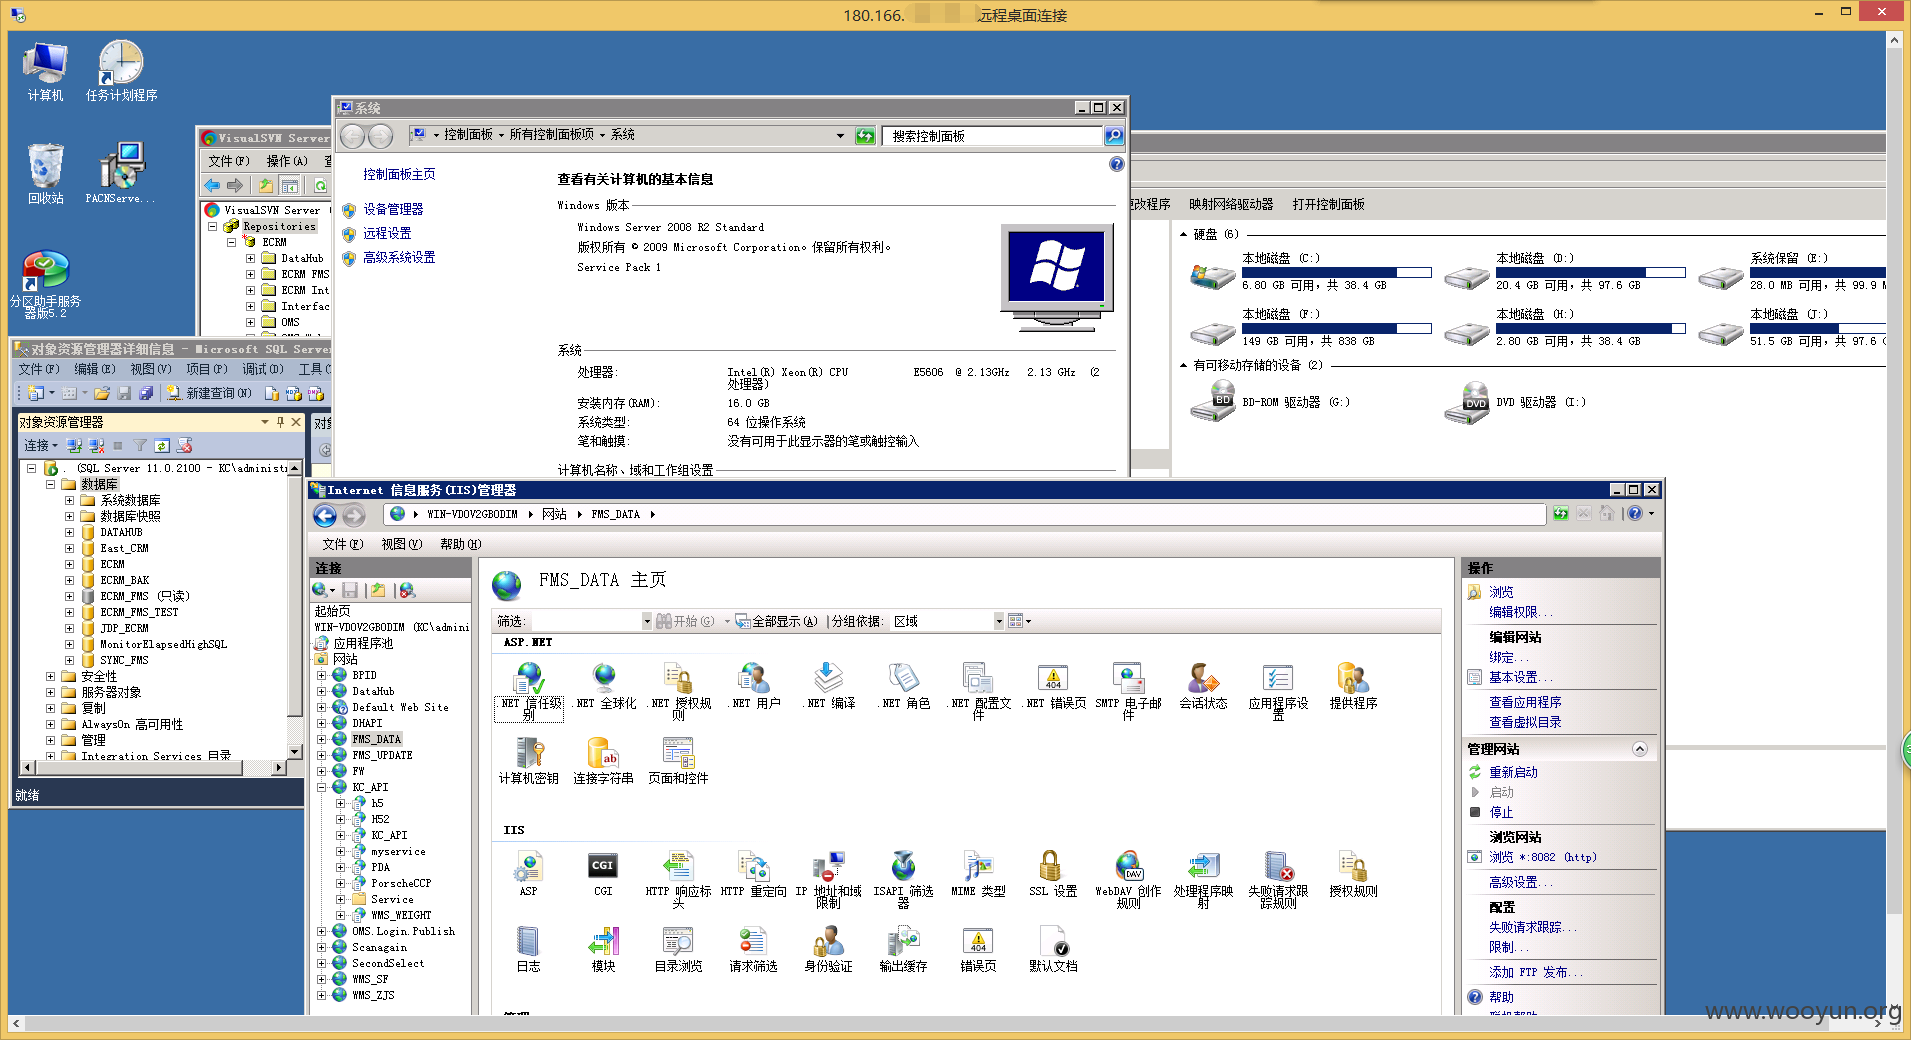1911x1040 pixels.
Task: Open the 提供程序 feature icon
Action: click(1353, 687)
